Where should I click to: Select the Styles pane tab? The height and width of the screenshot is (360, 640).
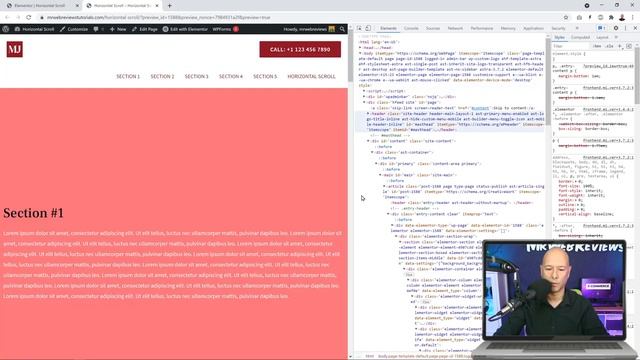[560, 37]
